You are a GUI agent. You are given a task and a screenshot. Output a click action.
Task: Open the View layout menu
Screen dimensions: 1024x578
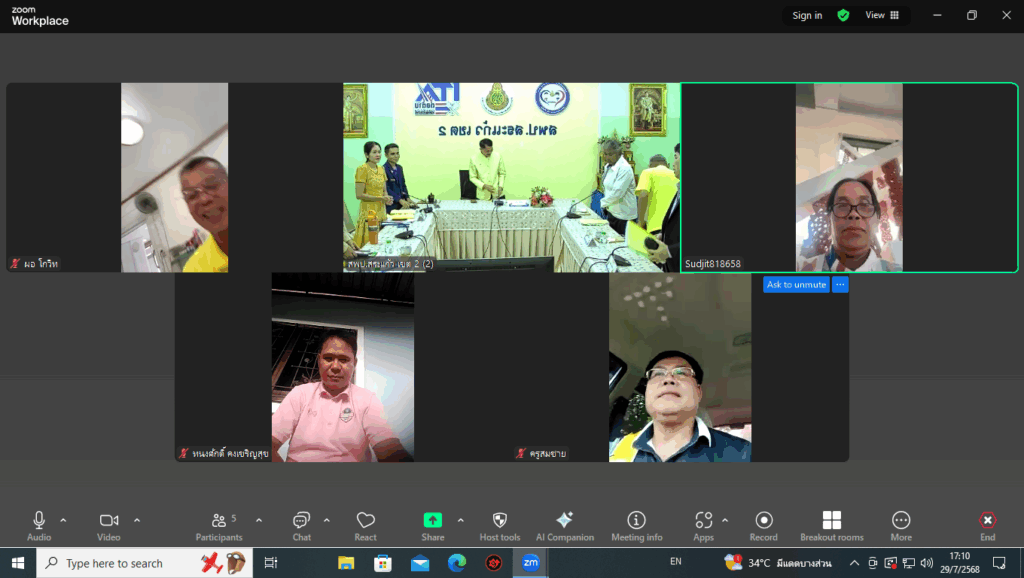point(881,15)
